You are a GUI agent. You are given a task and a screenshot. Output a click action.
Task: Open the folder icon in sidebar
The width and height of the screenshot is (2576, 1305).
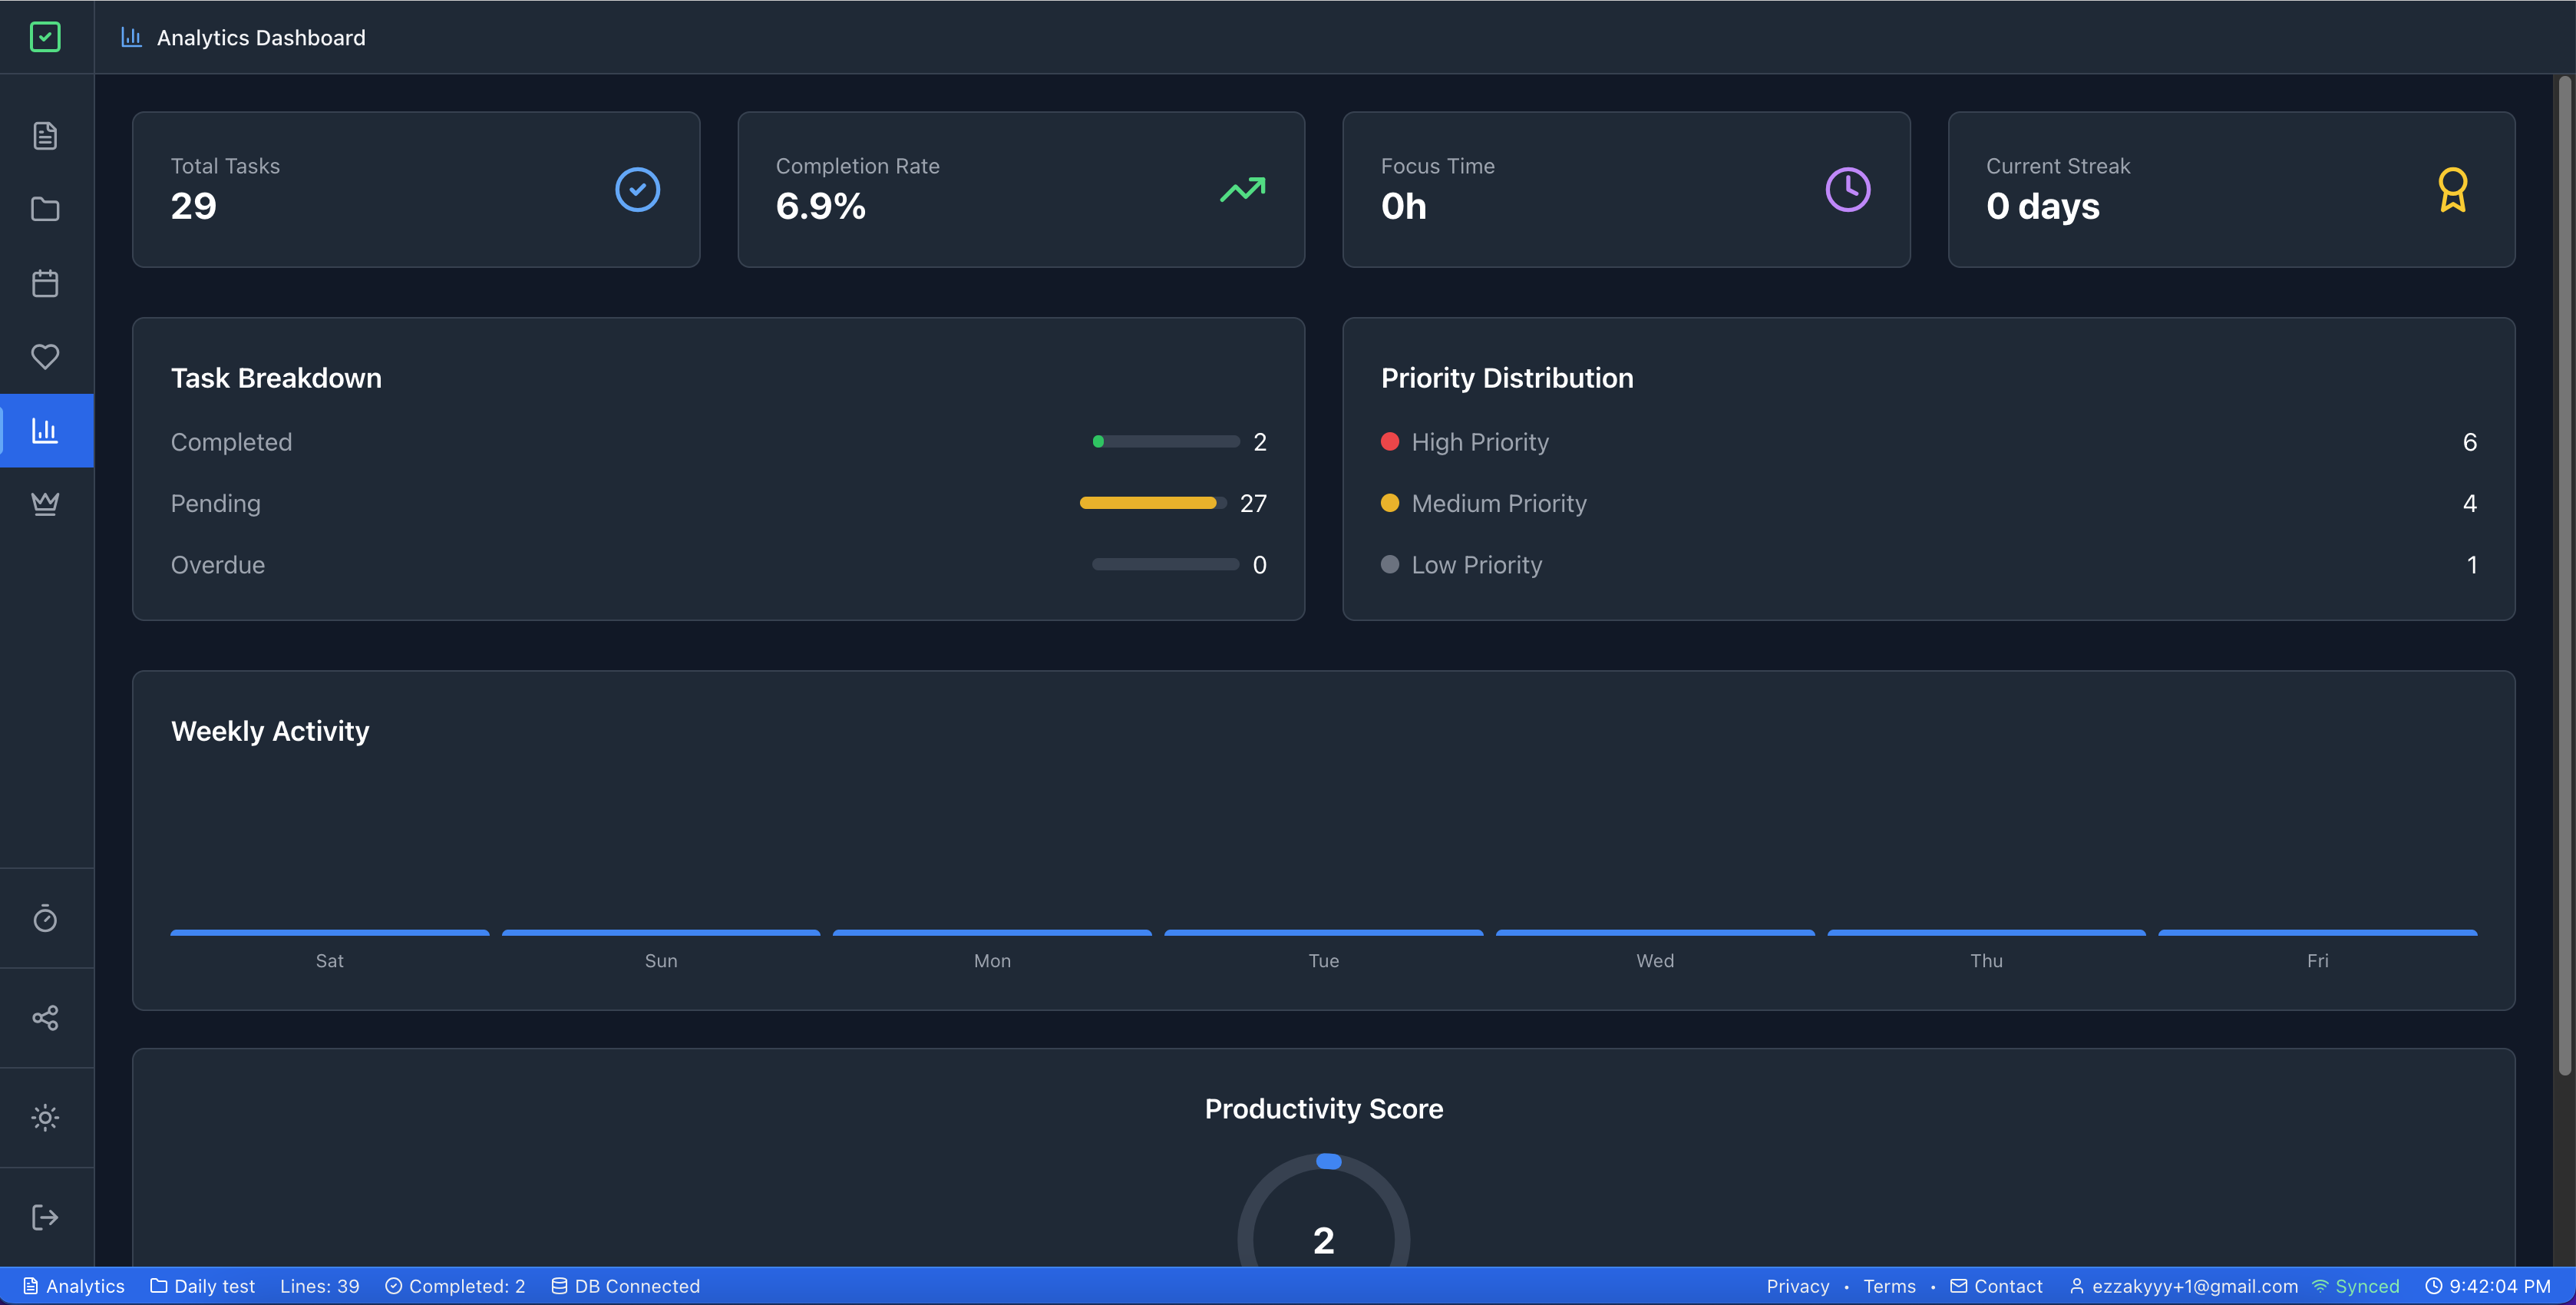(45, 209)
